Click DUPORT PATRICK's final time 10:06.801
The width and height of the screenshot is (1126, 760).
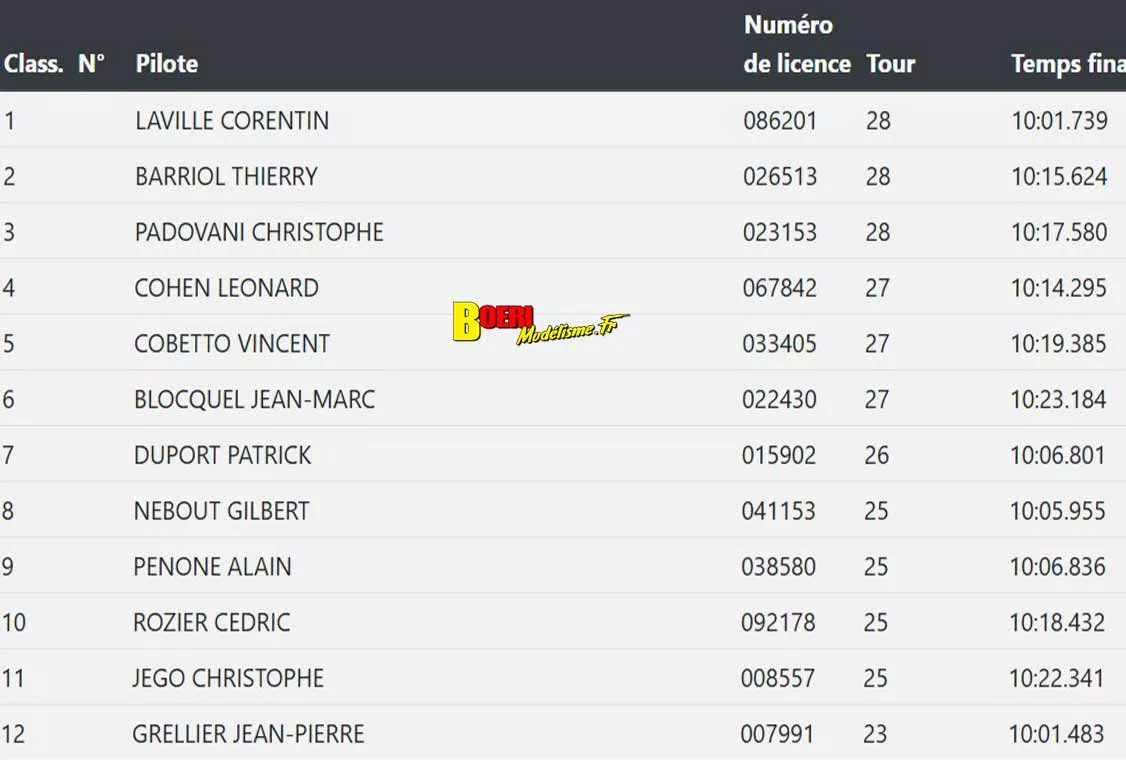tap(1057, 456)
